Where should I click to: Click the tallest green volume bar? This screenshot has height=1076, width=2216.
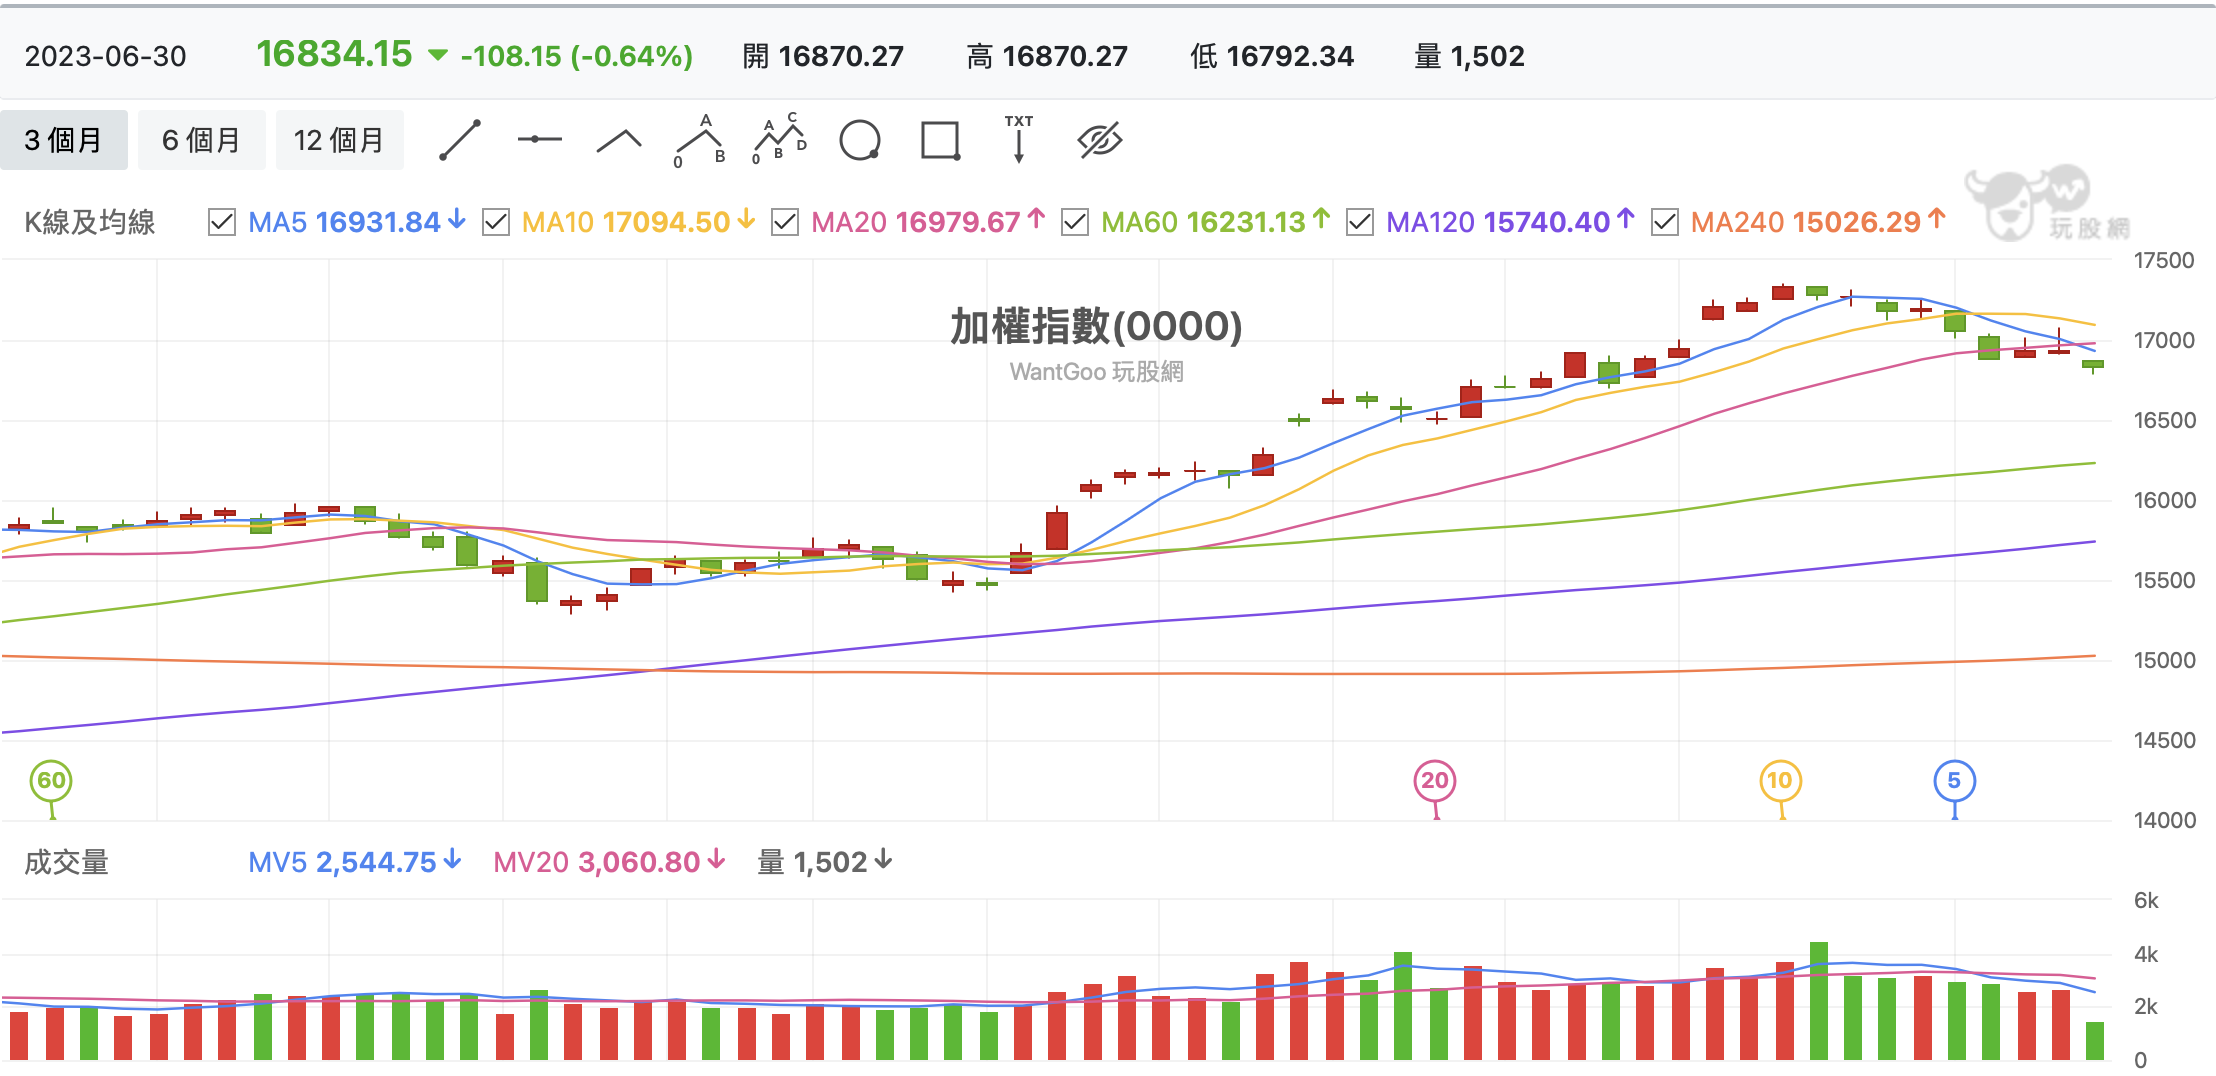(x=1819, y=1001)
